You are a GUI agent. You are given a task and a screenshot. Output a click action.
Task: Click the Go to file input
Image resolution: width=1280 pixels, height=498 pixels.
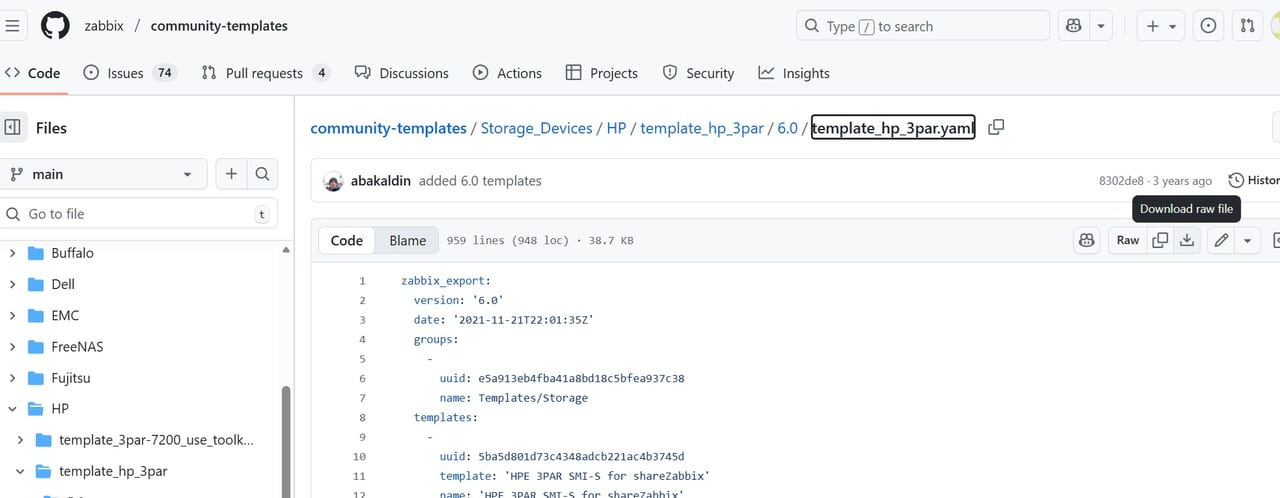coord(135,214)
